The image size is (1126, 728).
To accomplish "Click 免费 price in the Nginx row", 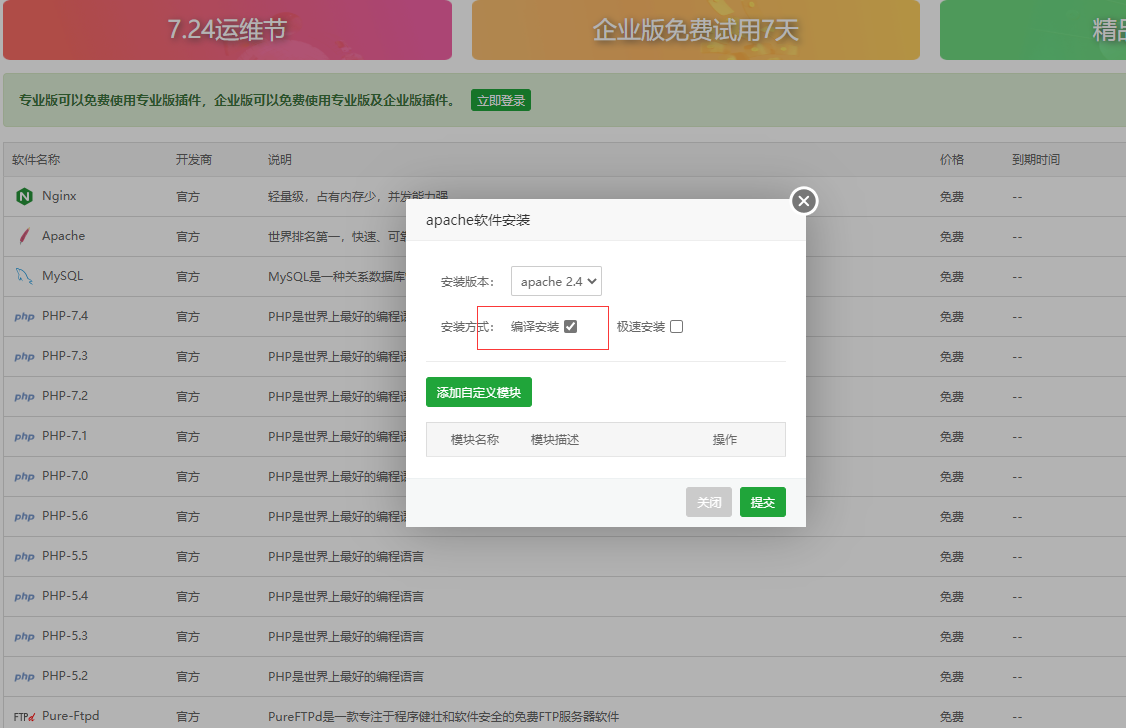I will tap(951, 197).
